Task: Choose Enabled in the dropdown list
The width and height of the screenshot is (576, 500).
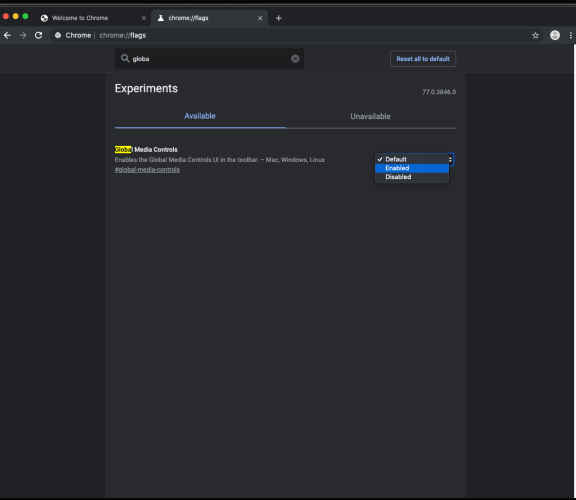Action: tap(412, 168)
